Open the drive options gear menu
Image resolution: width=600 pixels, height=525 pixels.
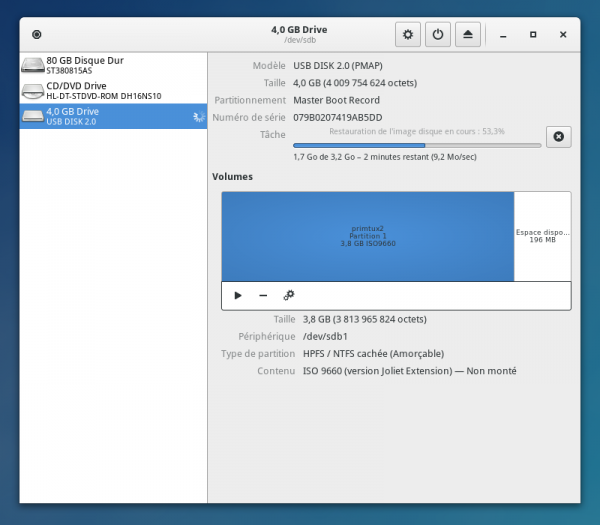(x=407, y=34)
